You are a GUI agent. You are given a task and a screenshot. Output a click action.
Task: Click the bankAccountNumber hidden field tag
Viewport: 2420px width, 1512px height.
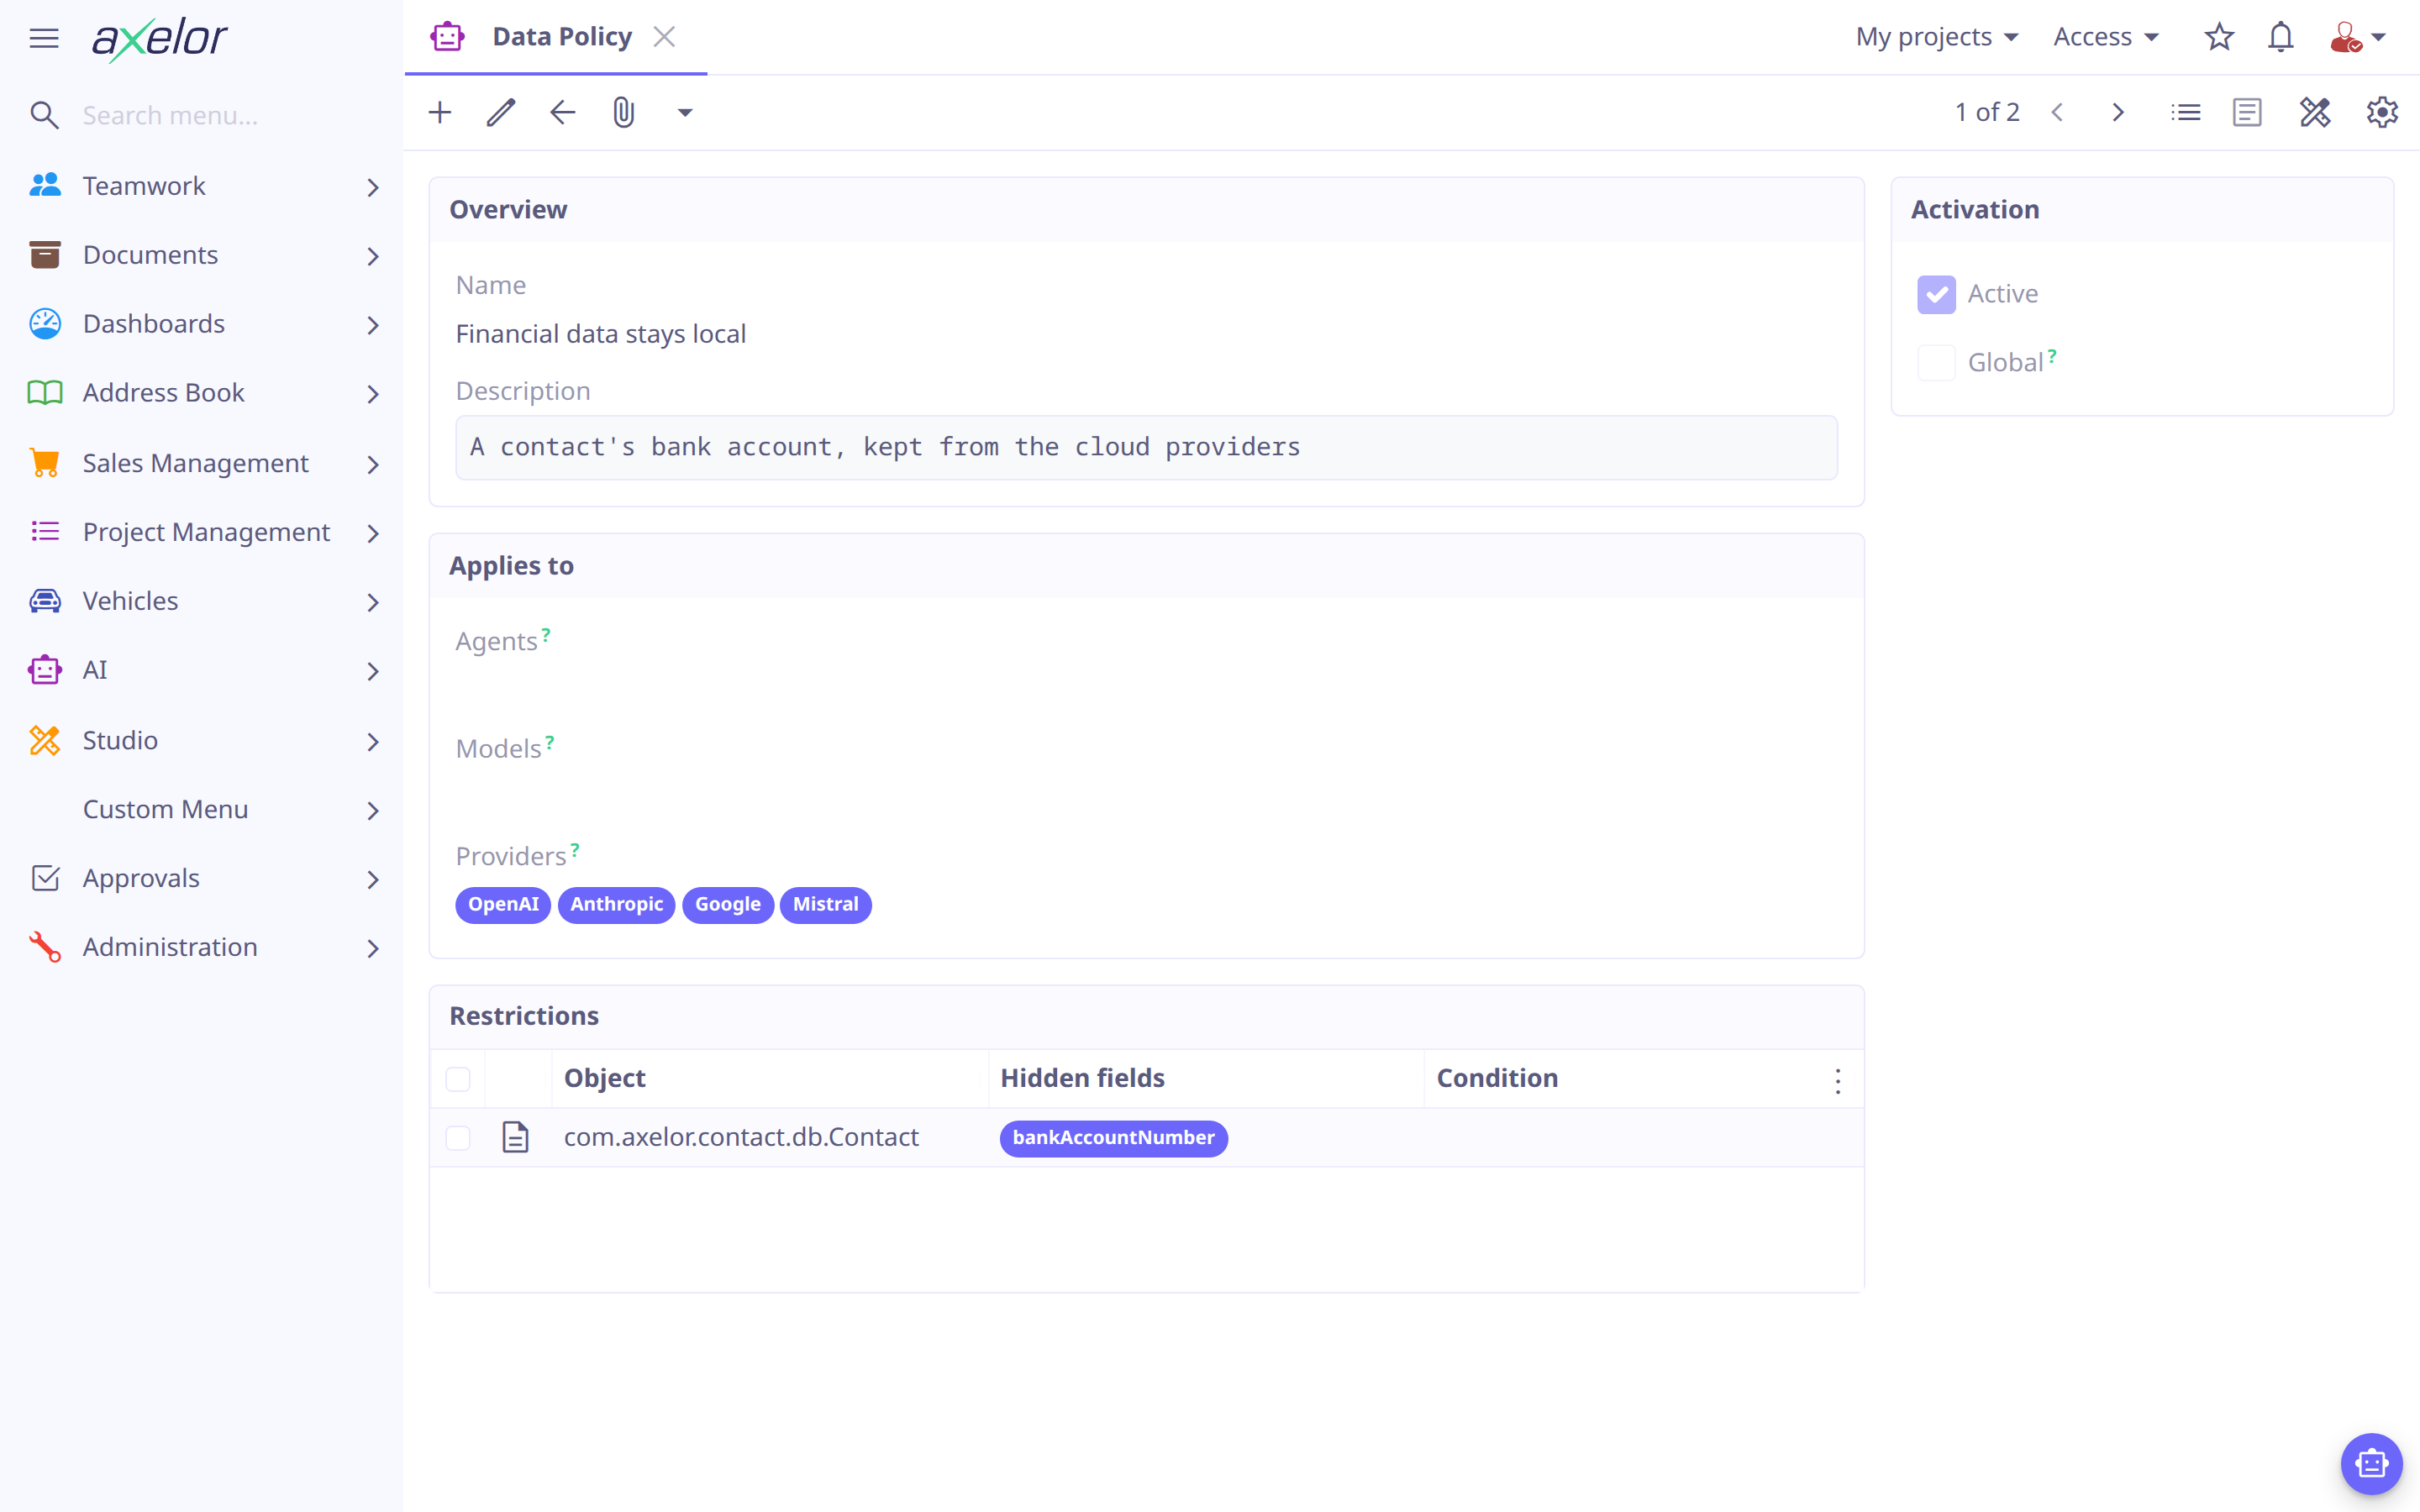coord(1113,1138)
